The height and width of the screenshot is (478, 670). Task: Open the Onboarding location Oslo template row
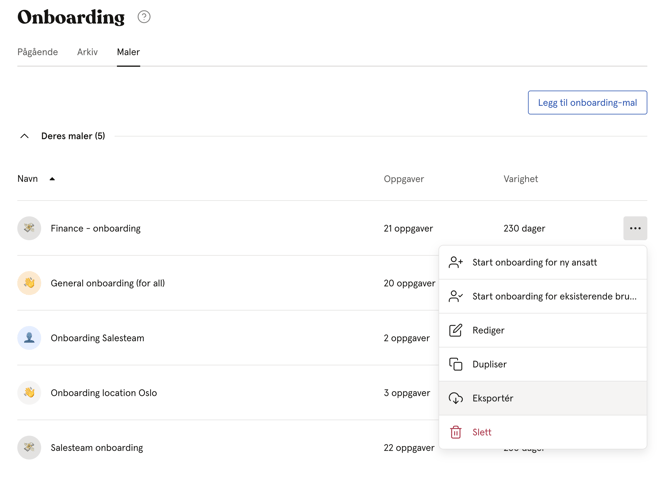(x=228, y=393)
